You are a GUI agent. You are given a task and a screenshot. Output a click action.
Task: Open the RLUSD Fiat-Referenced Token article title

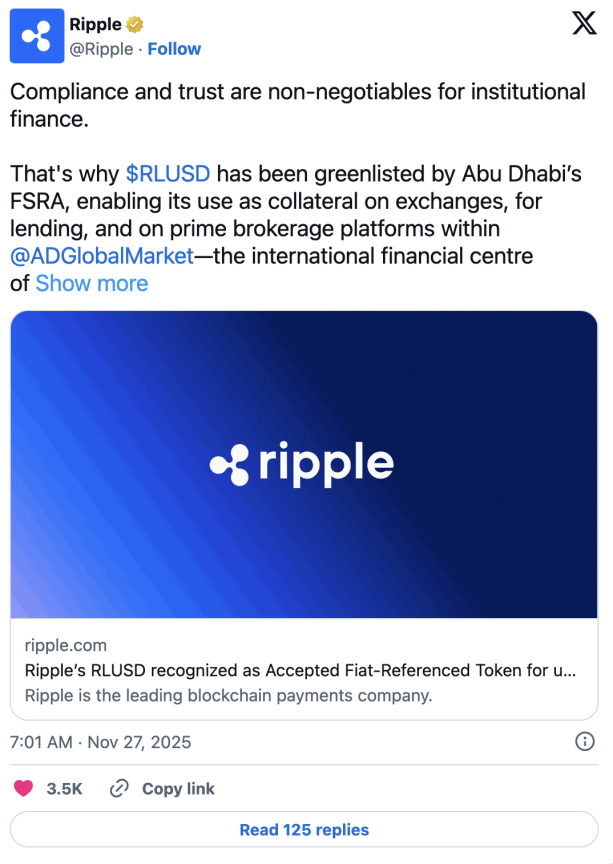[299, 670]
